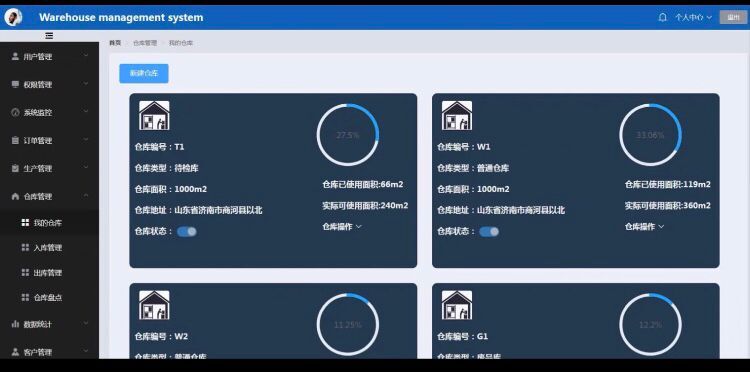
Task: Open 入库管理 in sidebar
Action: [x=49, y=248]
